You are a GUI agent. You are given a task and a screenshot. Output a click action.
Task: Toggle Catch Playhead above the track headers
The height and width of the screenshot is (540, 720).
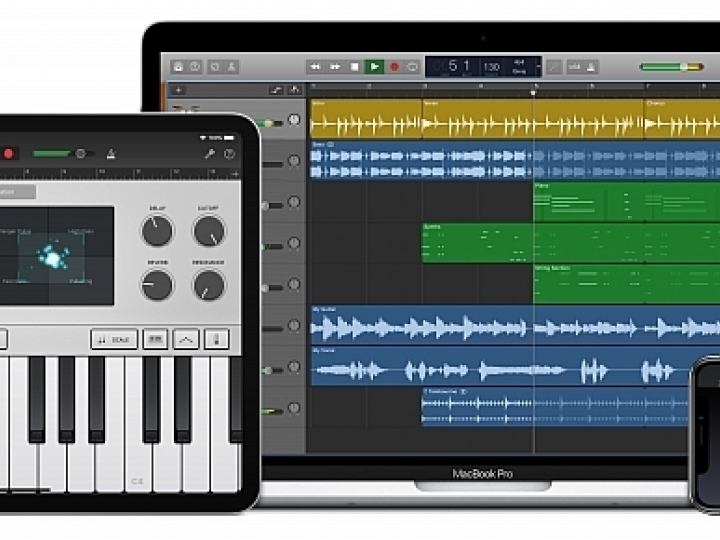pyautogui.click(x=294, y=90)
